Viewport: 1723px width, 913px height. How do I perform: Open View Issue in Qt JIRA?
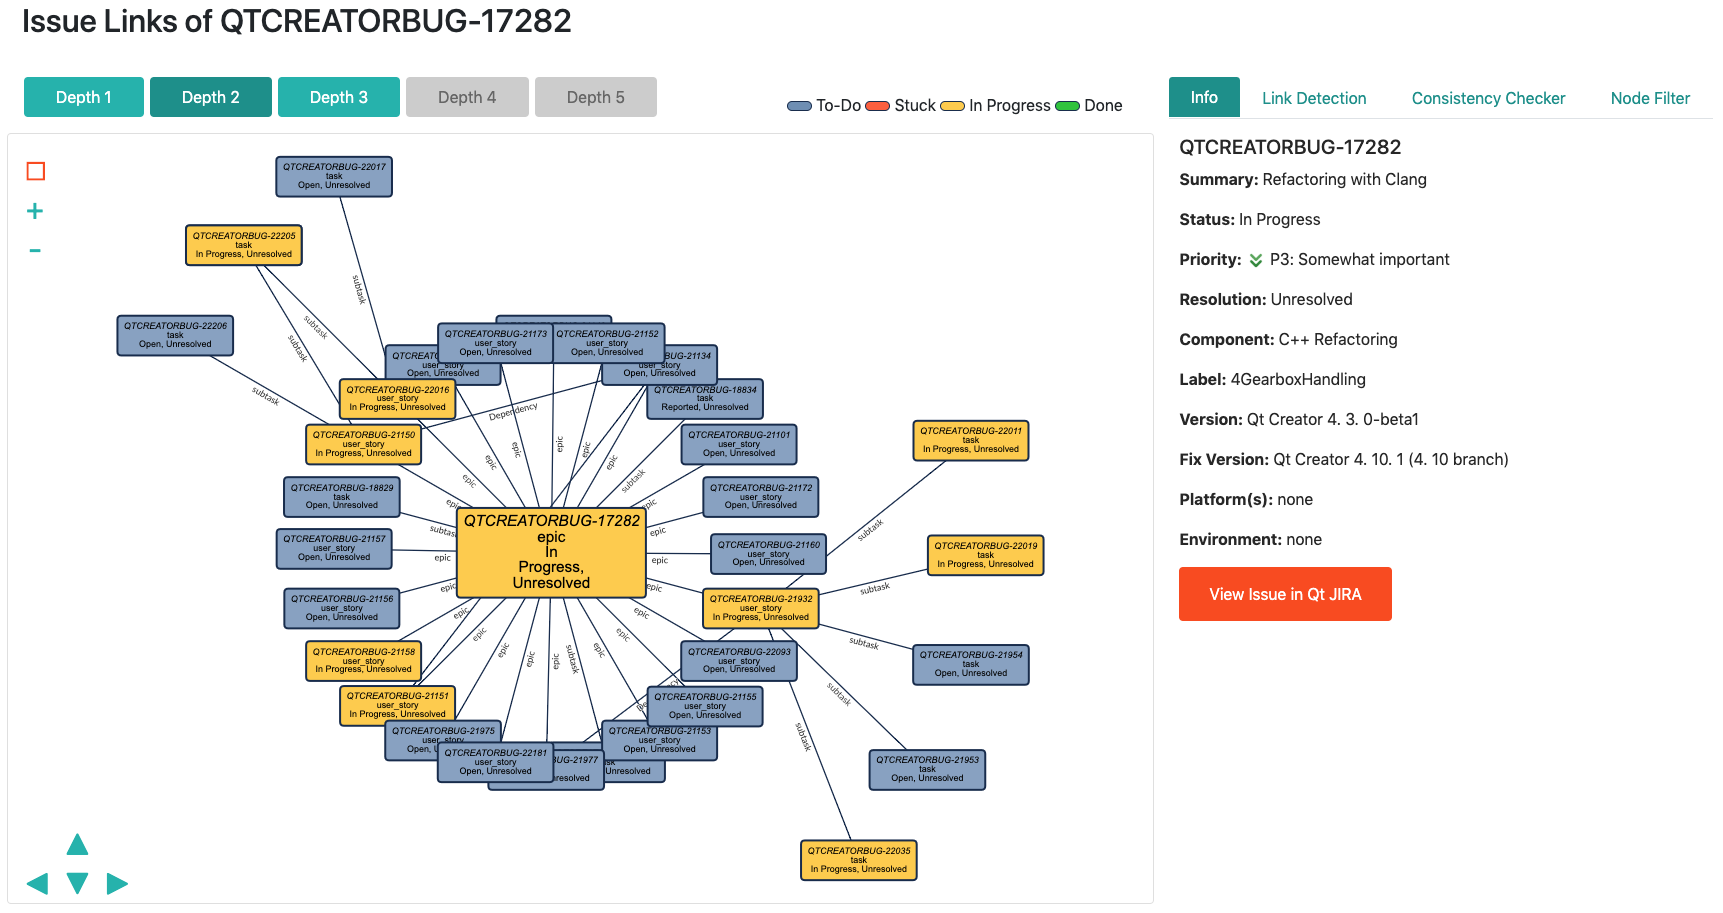pyautogui.click(x=1285, y=594)
